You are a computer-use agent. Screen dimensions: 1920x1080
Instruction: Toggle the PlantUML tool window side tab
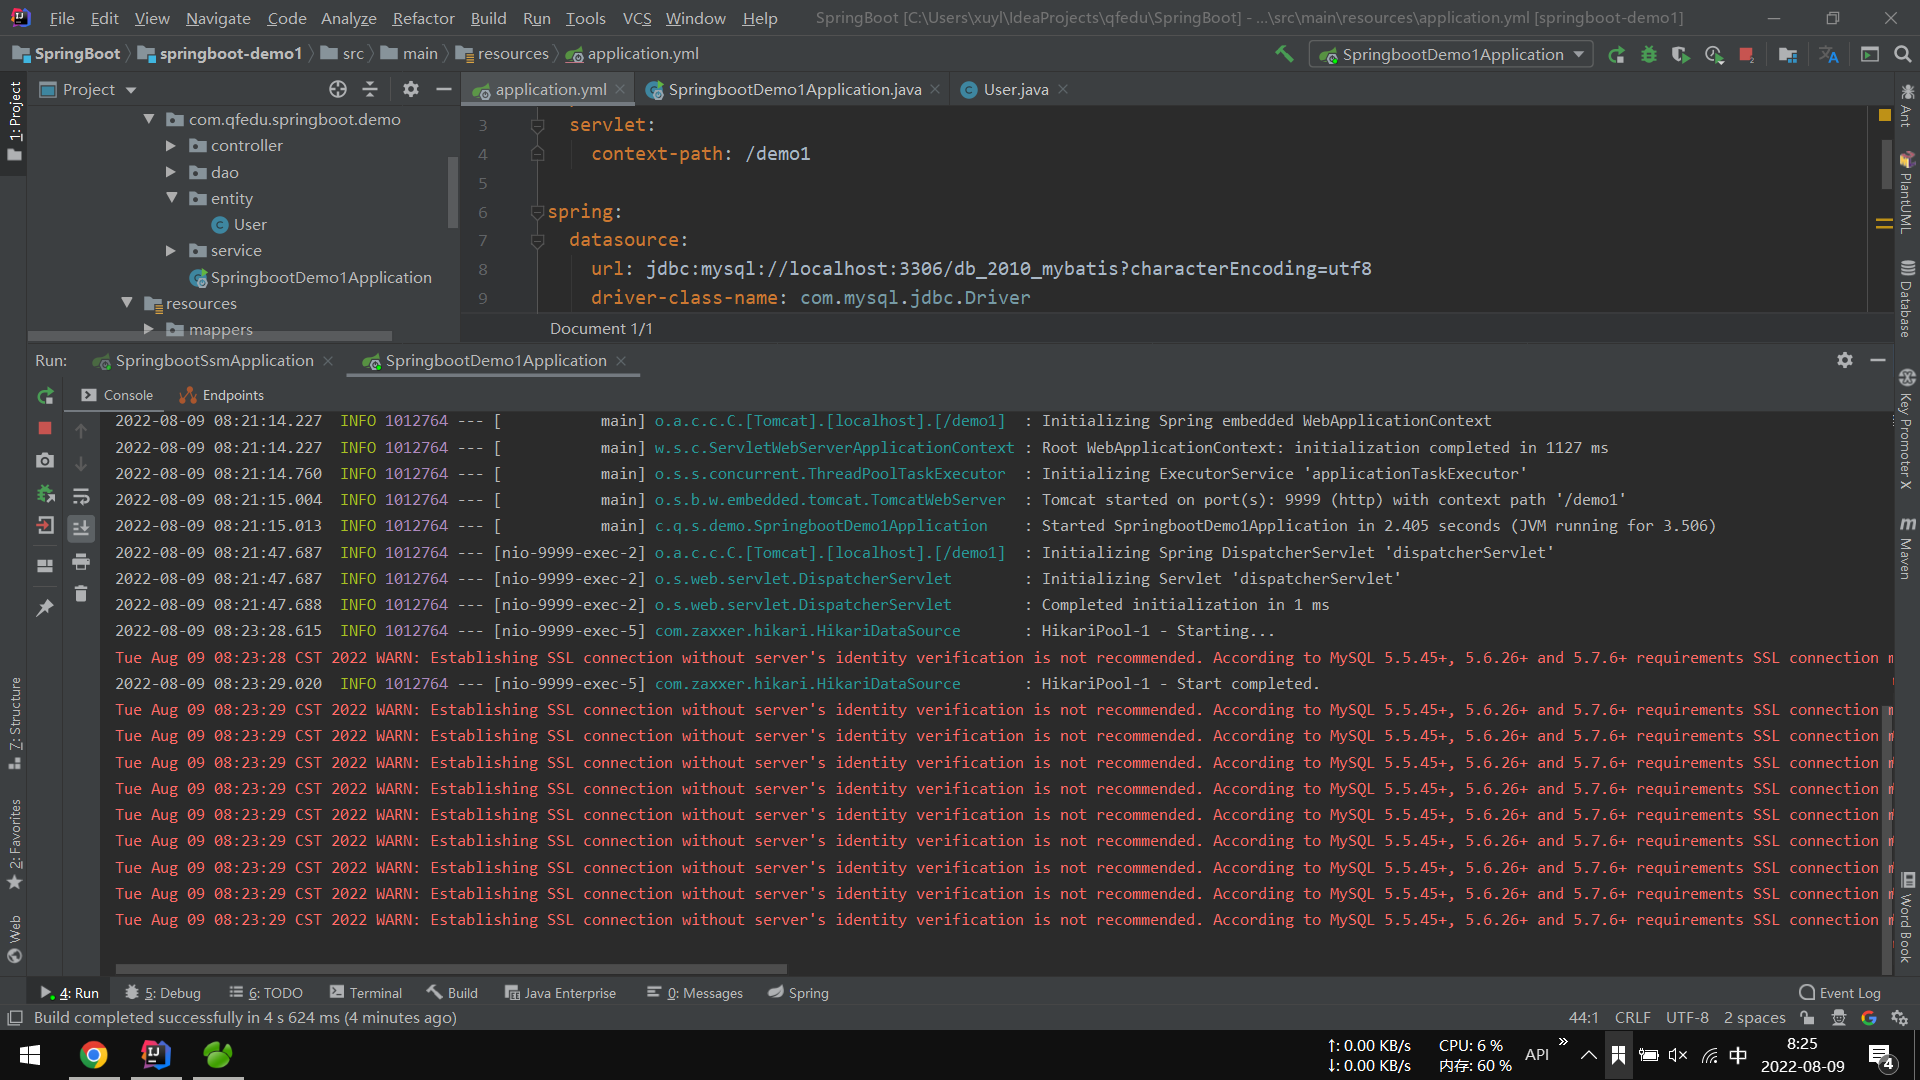(x=1907, y=192)
